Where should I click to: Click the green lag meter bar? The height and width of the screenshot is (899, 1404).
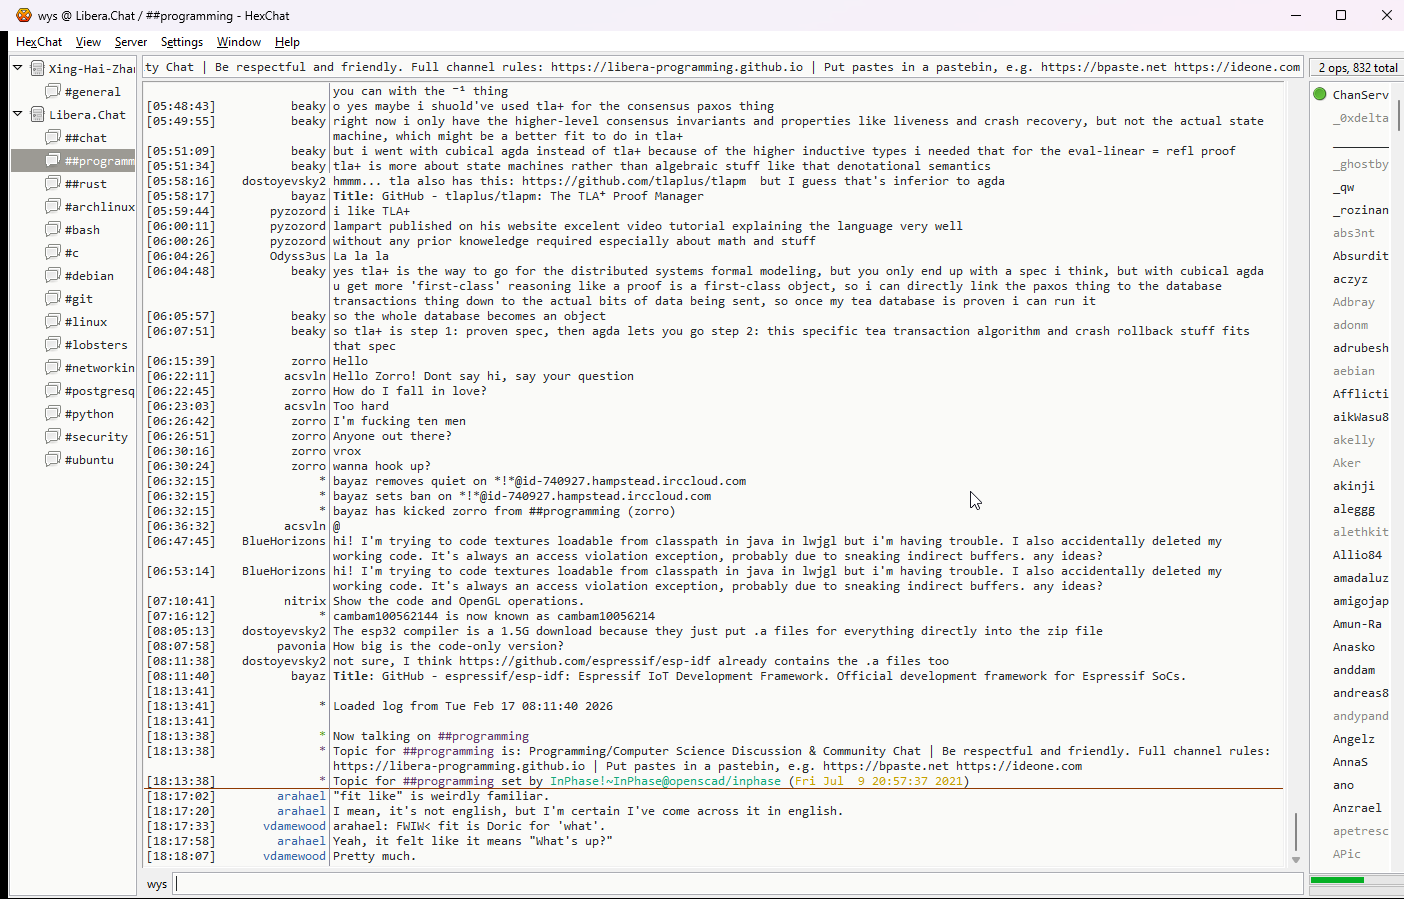[1337, 880]
